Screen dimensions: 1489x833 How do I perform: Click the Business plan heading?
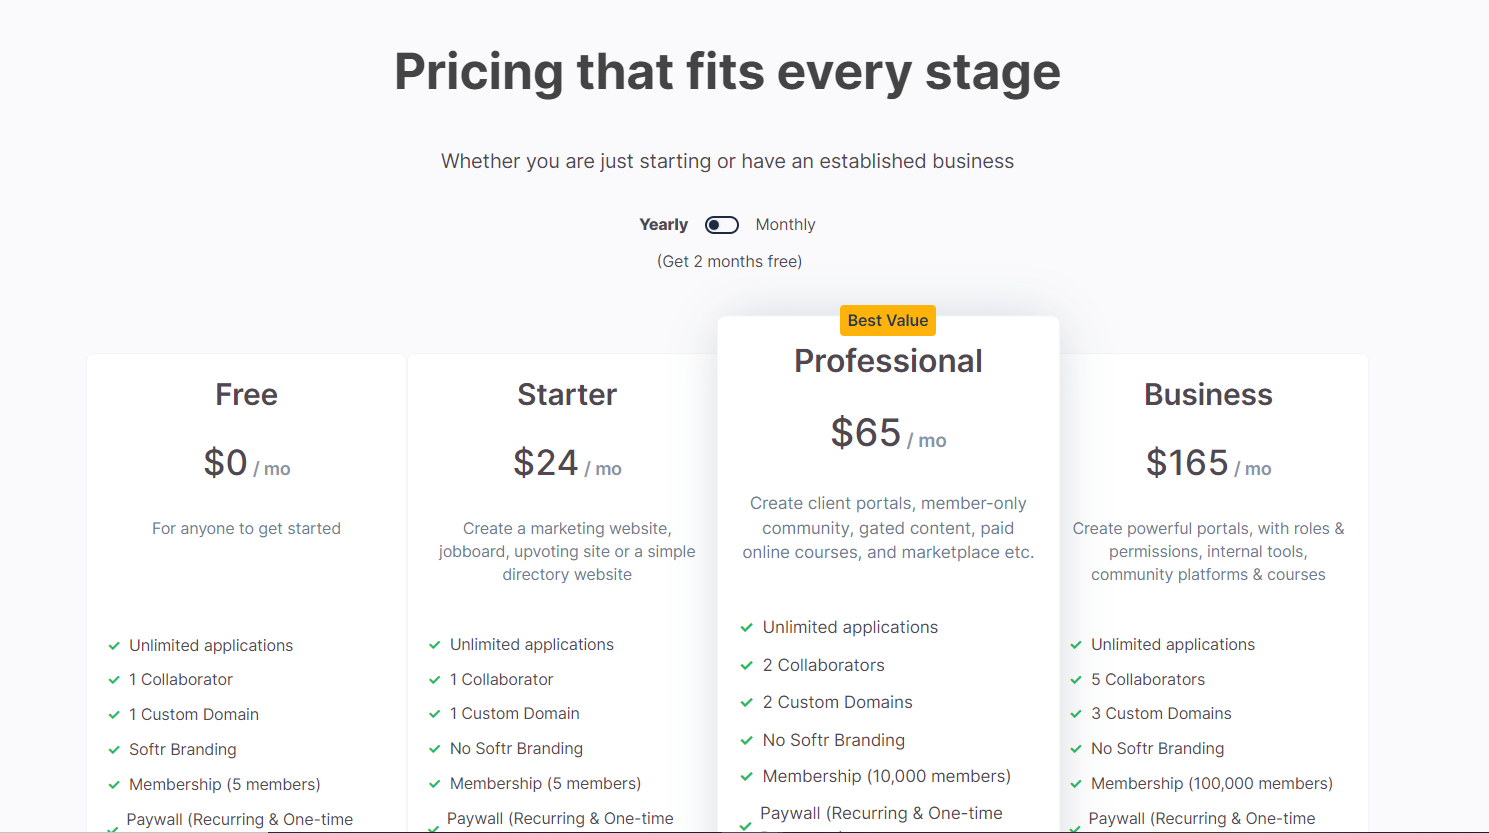(1208, 395)
